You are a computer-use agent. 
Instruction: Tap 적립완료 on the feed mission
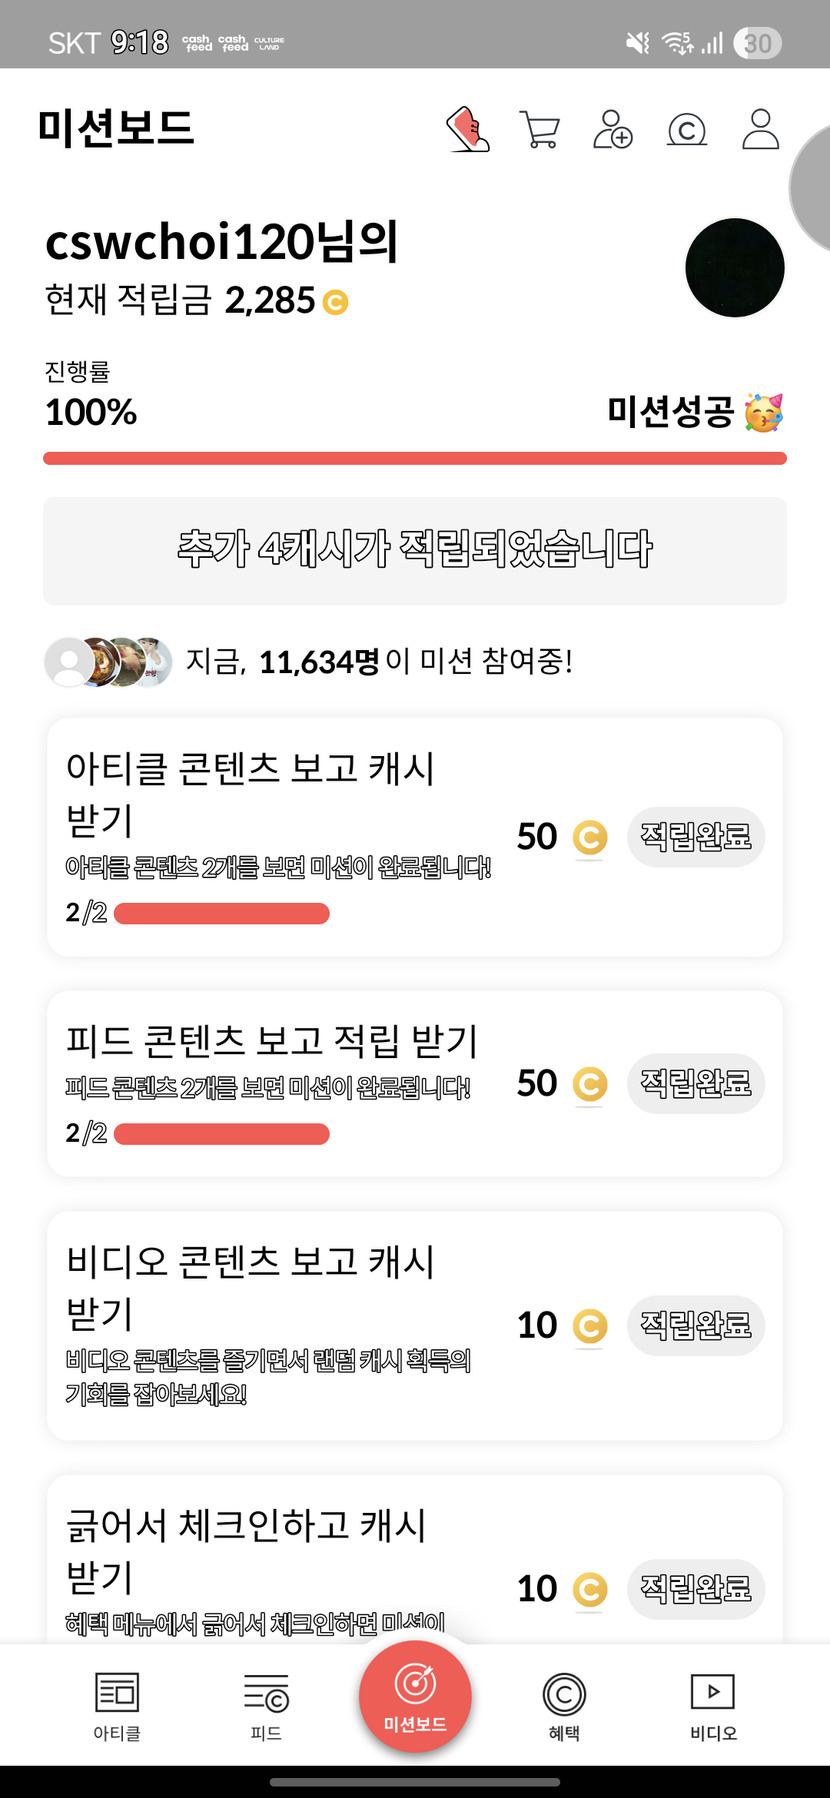coord(696,1083)
